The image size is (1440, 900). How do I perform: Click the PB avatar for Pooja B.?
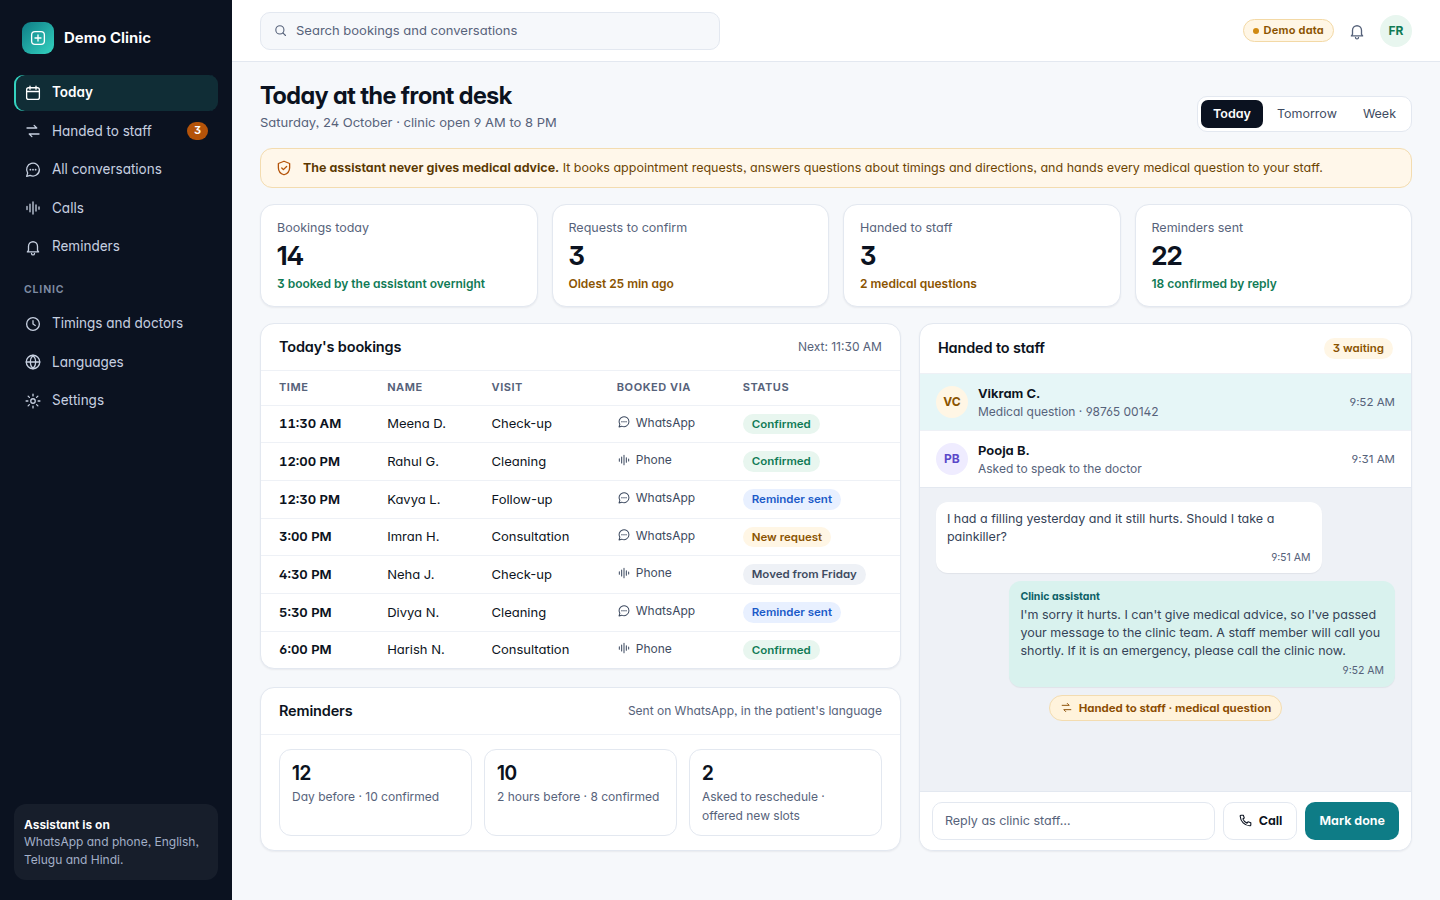tap(952, 459)
